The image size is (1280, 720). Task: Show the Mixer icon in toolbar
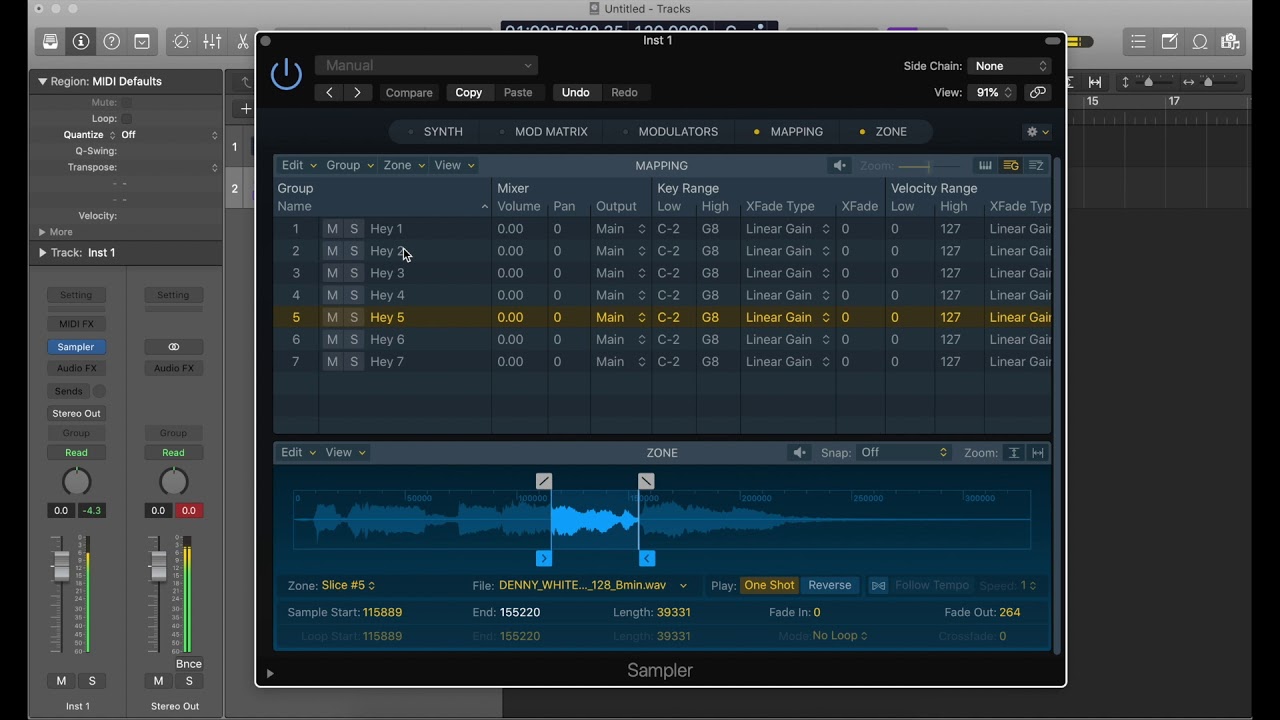[x=212, y=42]
